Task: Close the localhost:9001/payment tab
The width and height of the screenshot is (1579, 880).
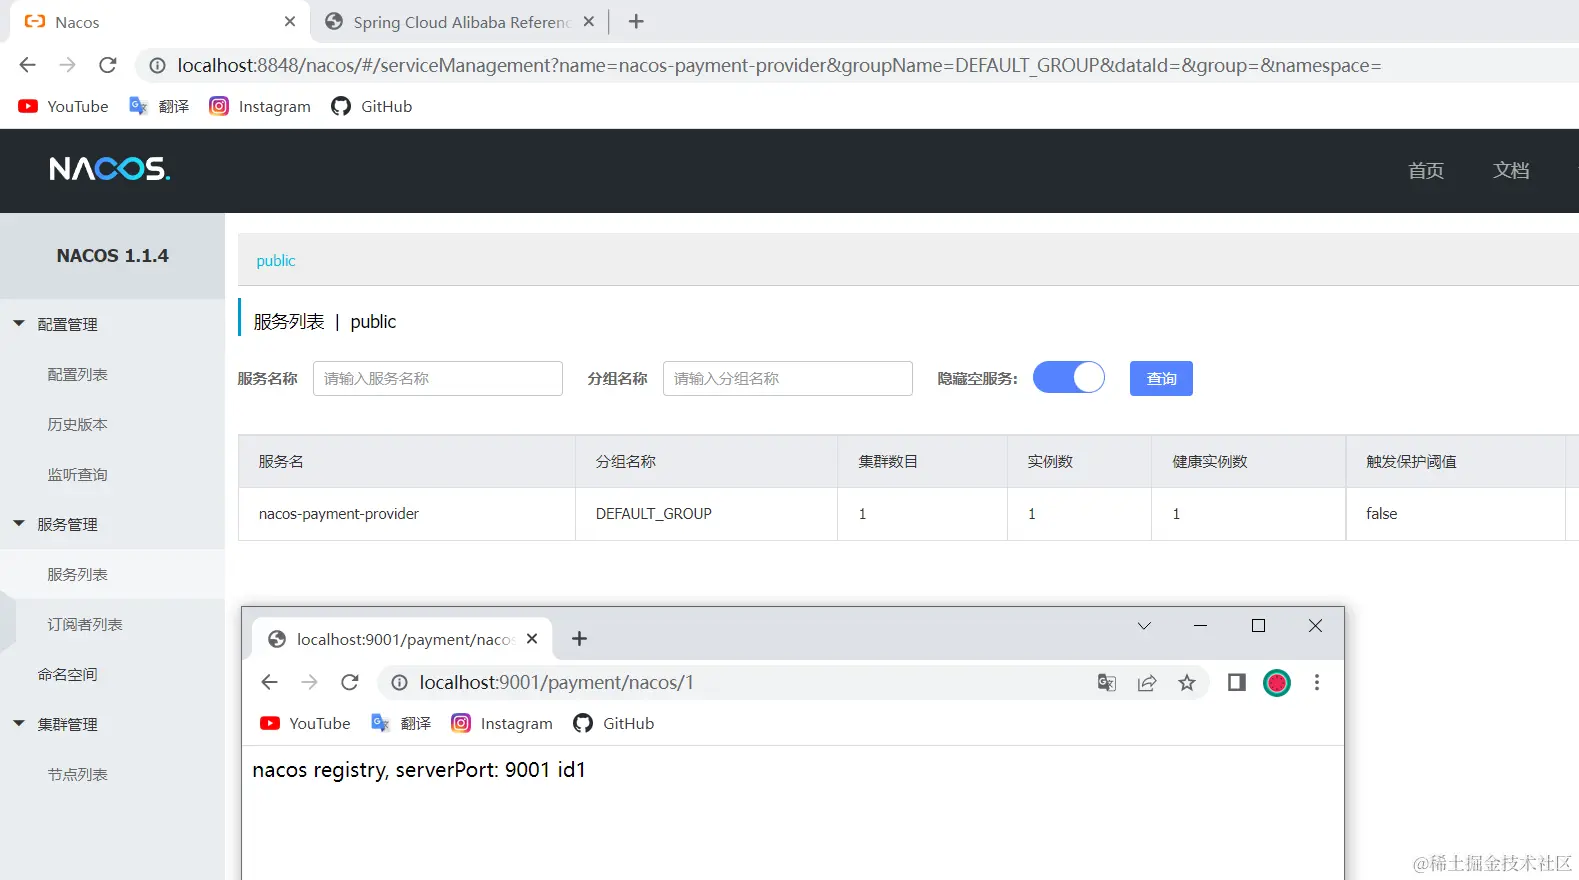Action: pos(532,638)
